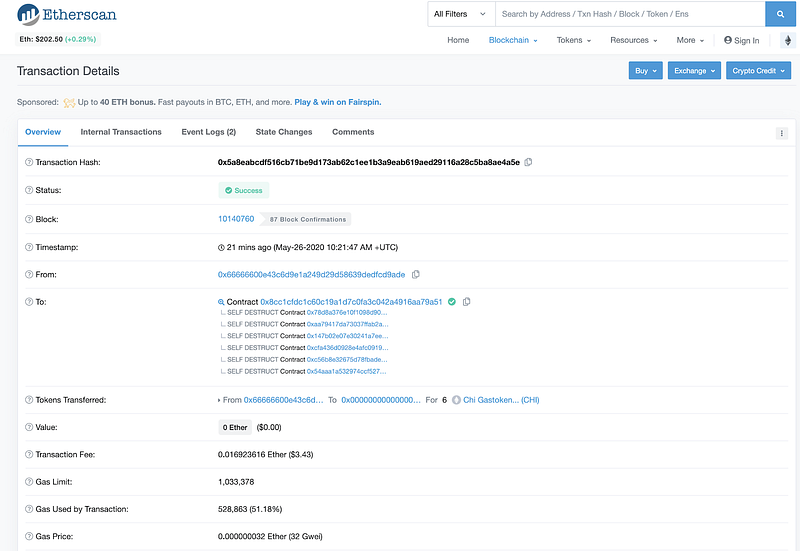Click the Ethereum logo icon in navbar
The width and height of the screenshot is (800, 551).
[x=786, y=41]
